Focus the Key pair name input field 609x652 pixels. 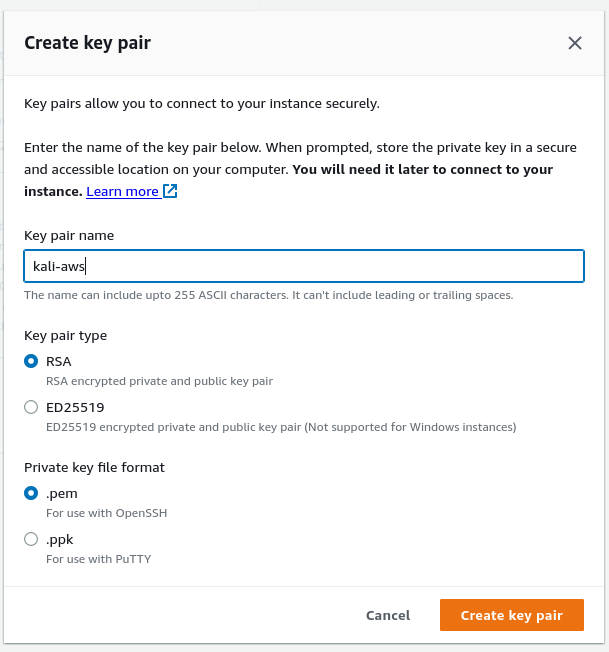(303, 266)
